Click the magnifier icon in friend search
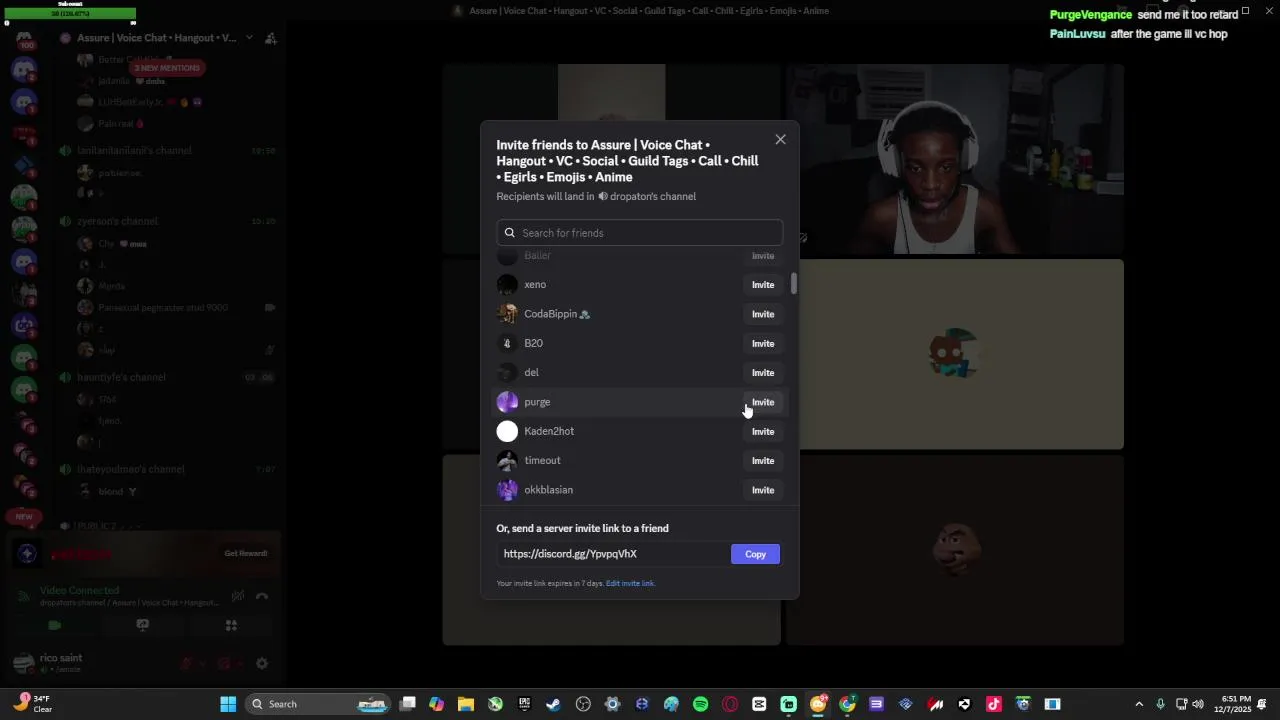1280x720 pixels. (510, 233)
